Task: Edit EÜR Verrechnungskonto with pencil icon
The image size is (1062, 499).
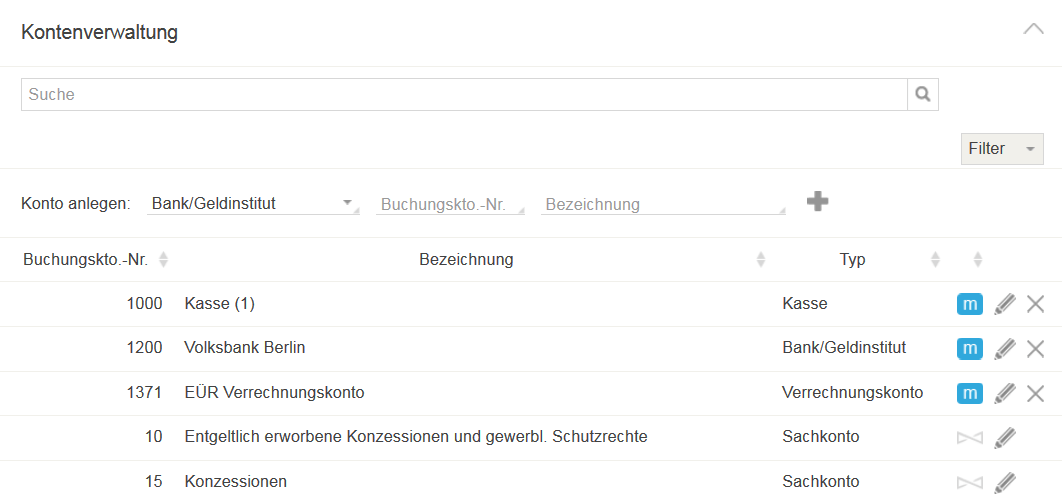Action: (x=1005, y=393)
